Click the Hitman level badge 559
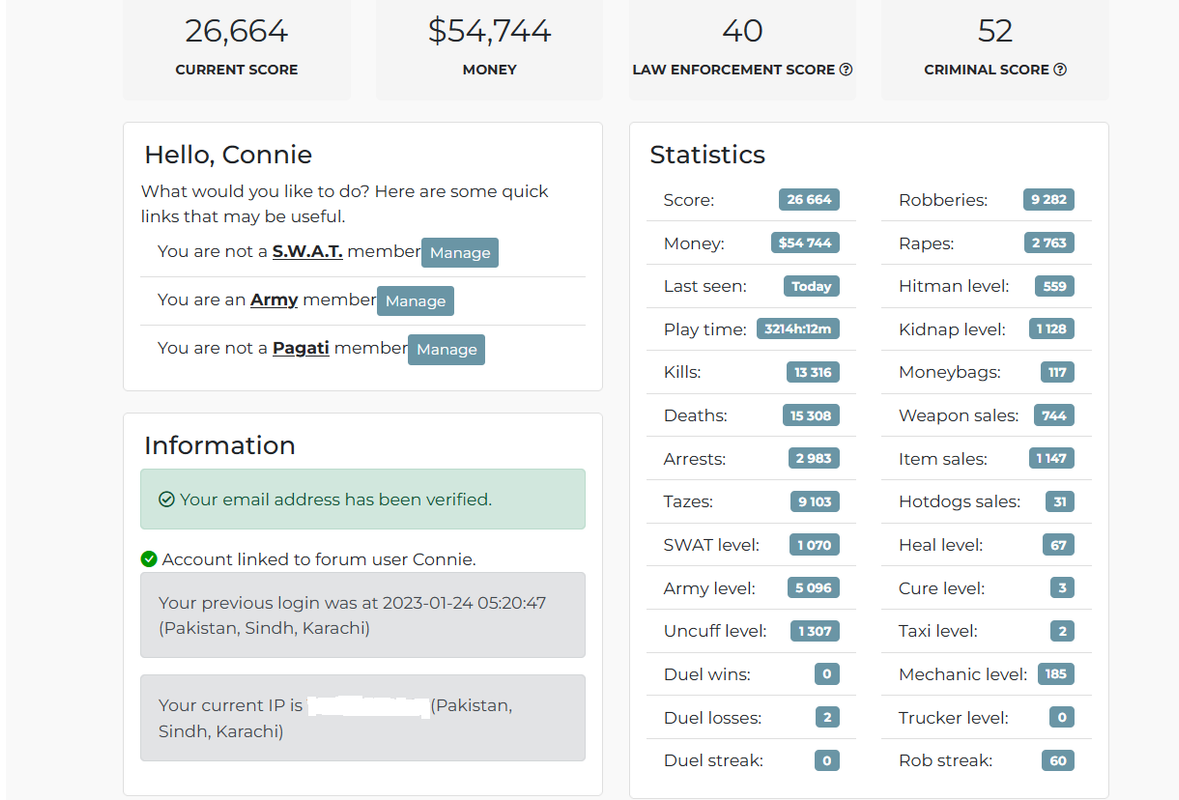 (x=1055, y=286)
